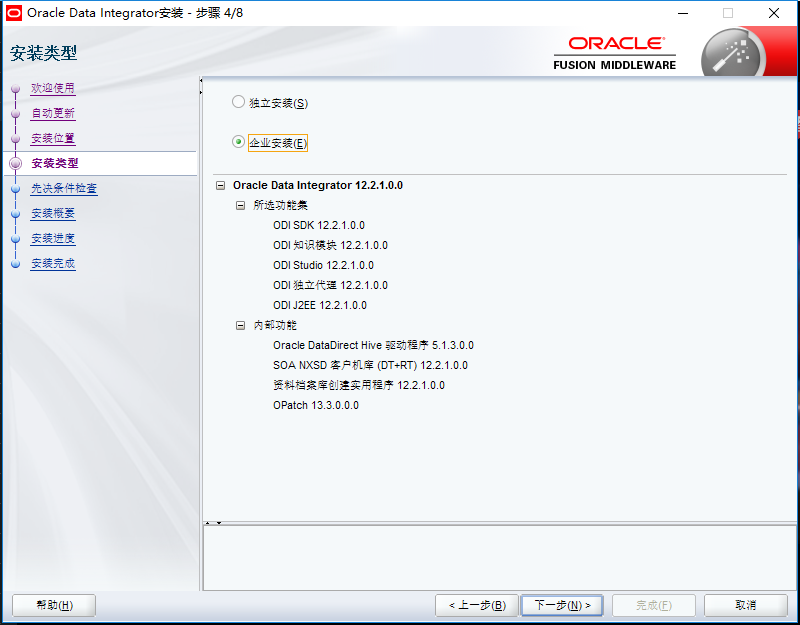Click the message pane splitter arrows
This screenshot has height=625, width=800.
[x=213, y=523]
